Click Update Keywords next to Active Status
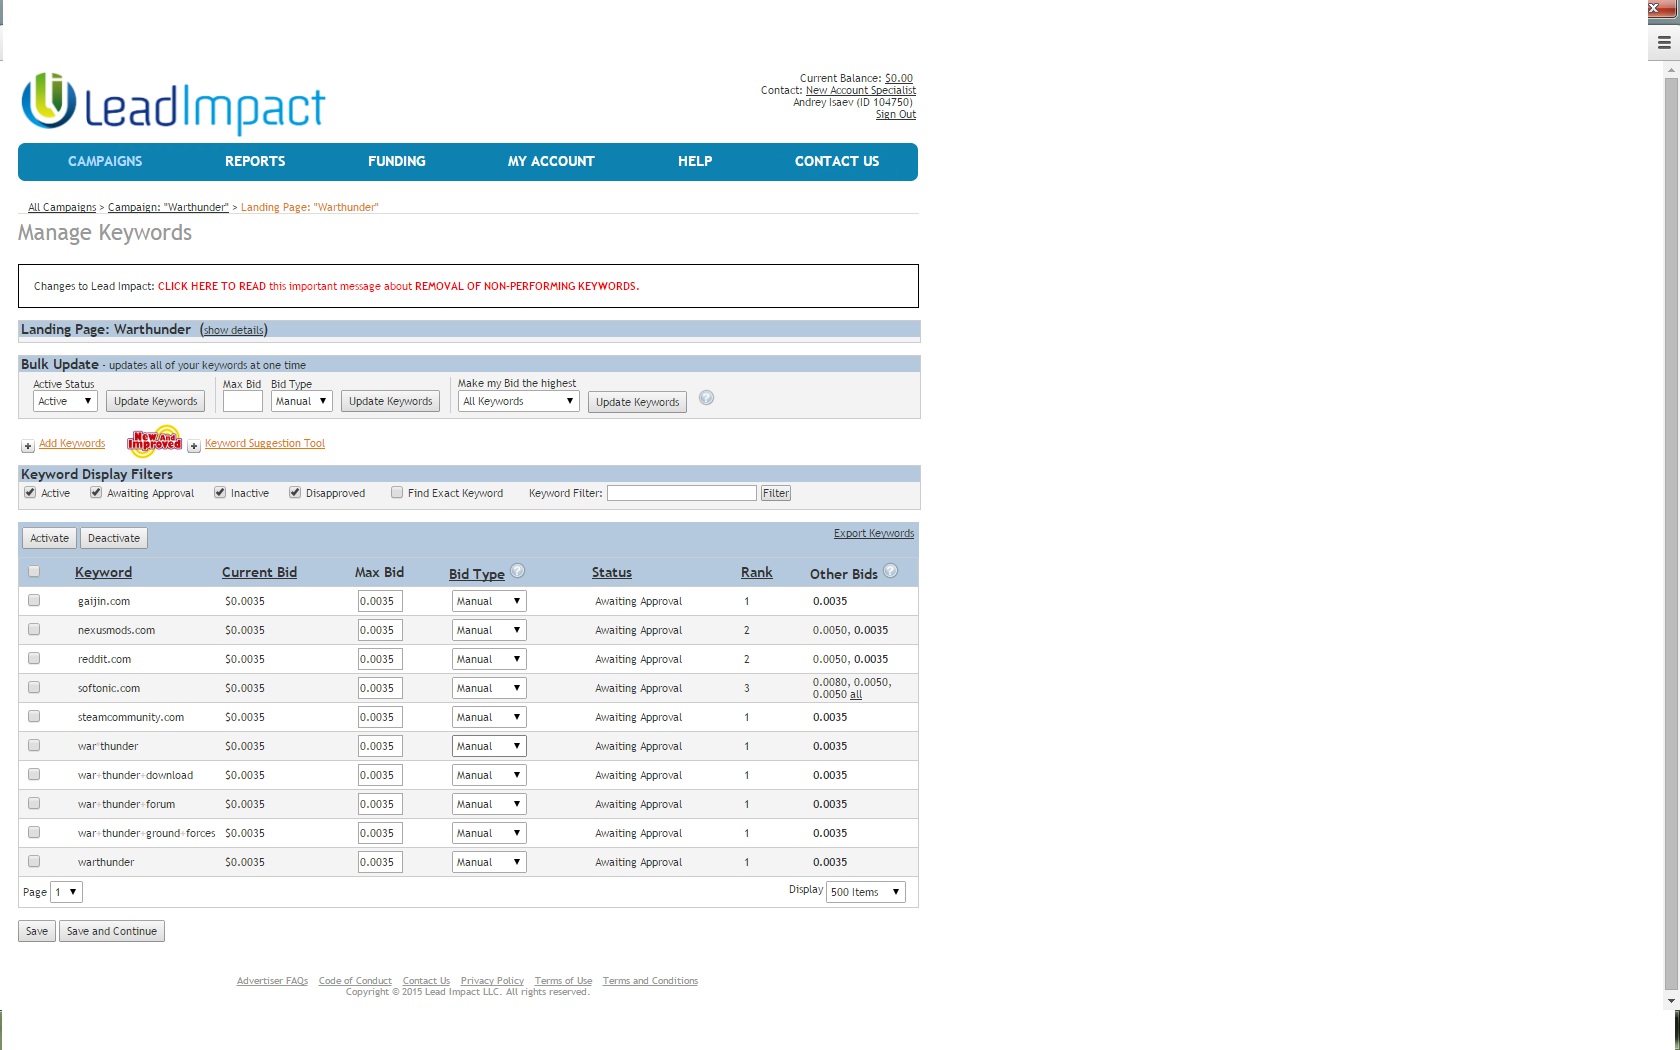This screenshot has height=1050, width=1680. [156, 401]
